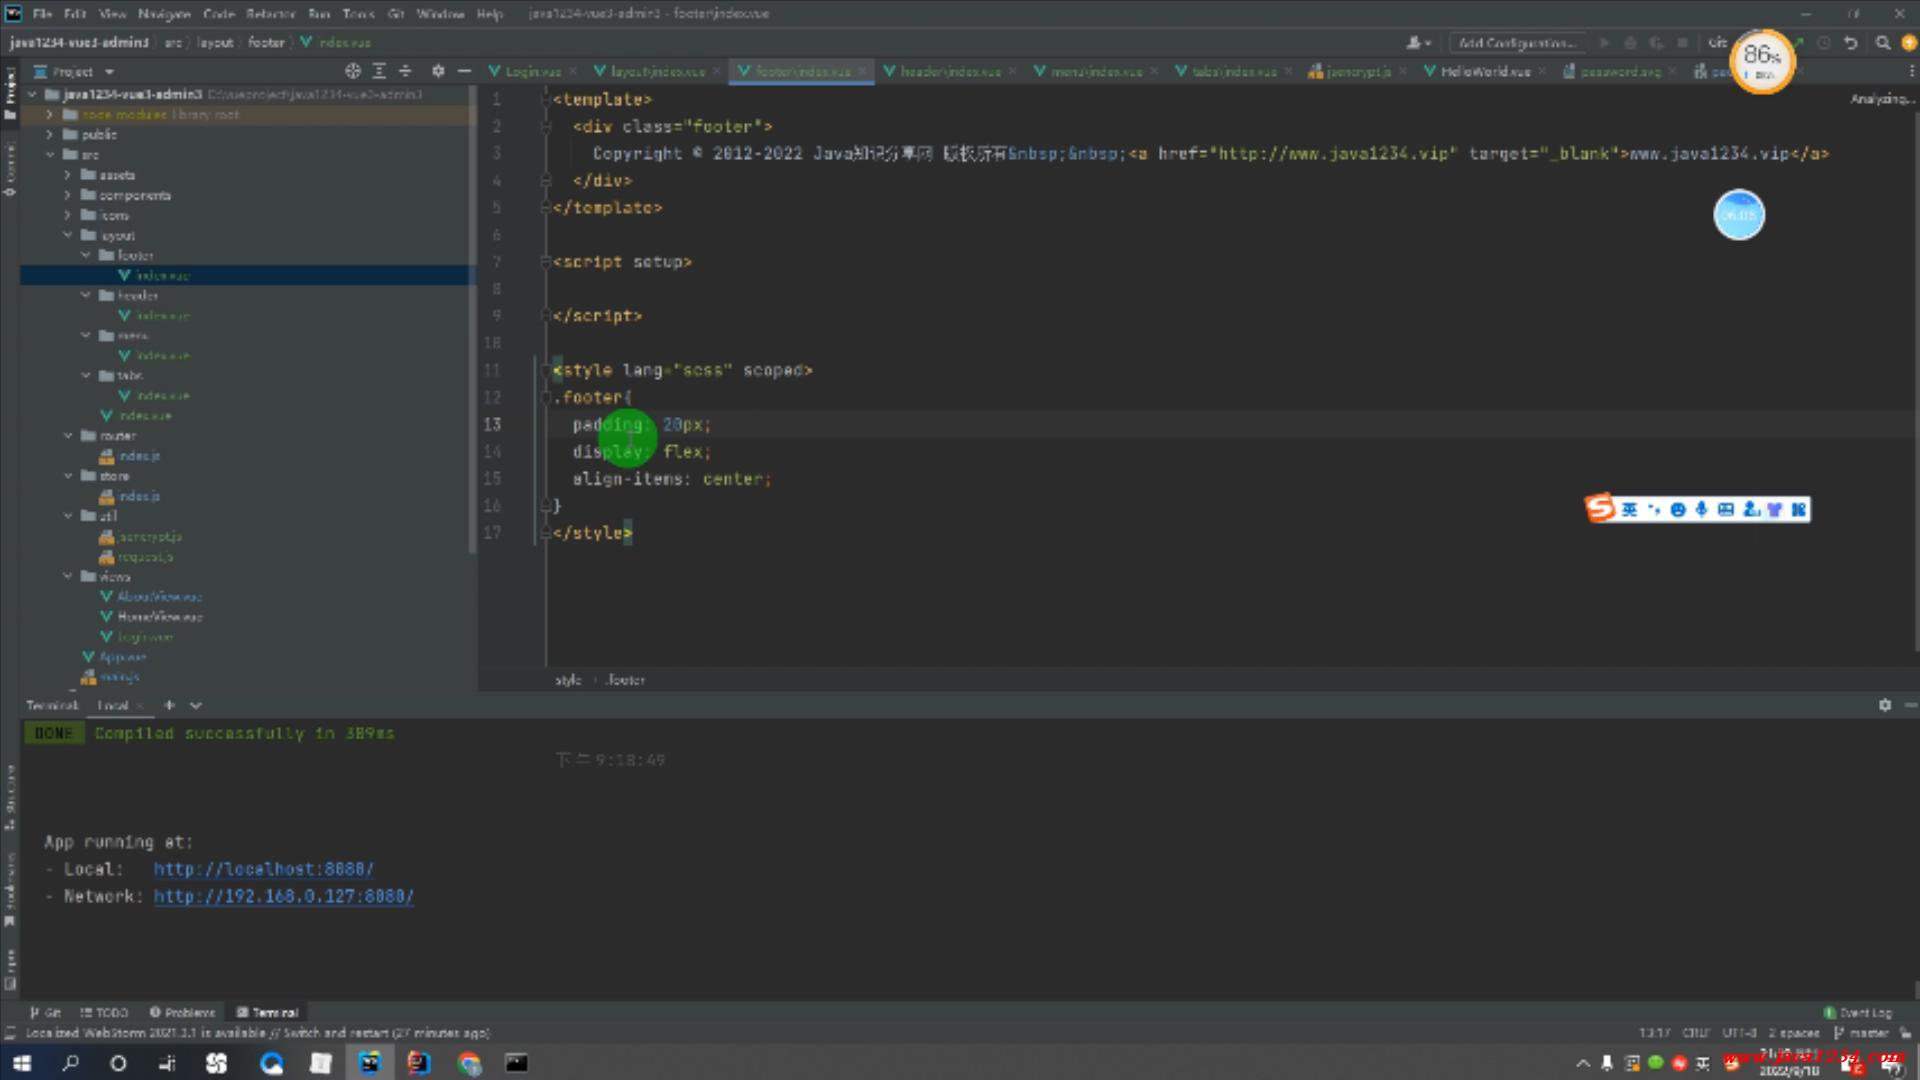The image size is (1920, 1080).
Task: Click the UTF-8 encoding in status bar
Action: tap(1740, 1033)
